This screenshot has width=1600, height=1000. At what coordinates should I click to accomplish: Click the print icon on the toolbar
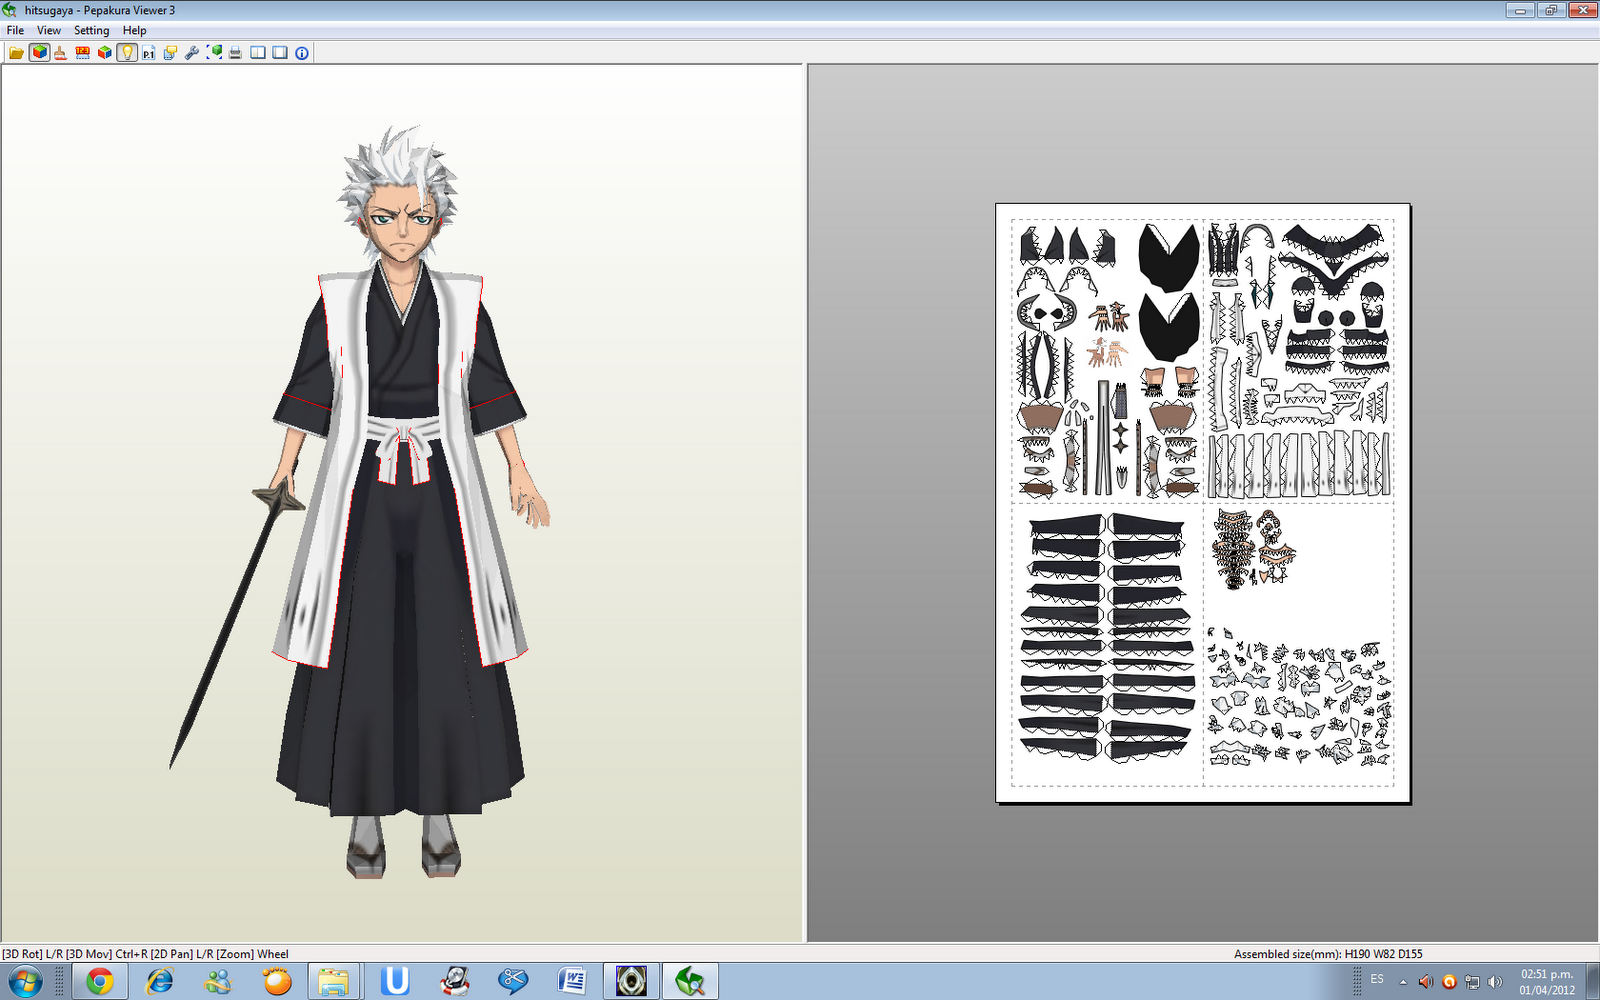235,53
